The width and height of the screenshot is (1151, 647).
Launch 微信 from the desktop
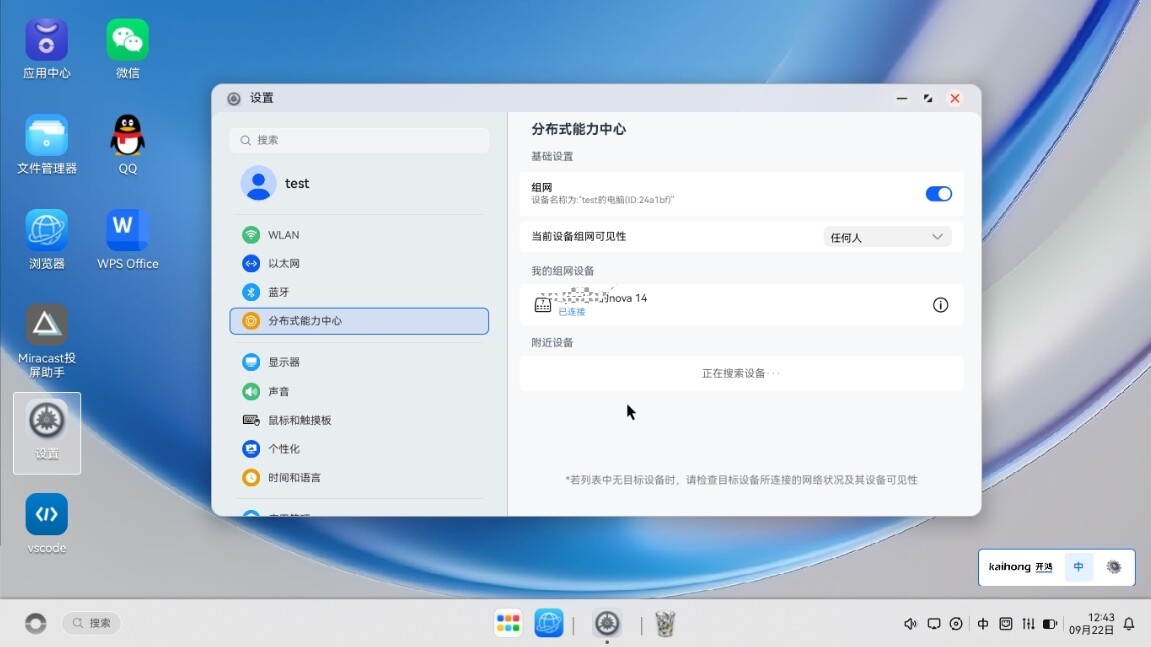(128, 48)
